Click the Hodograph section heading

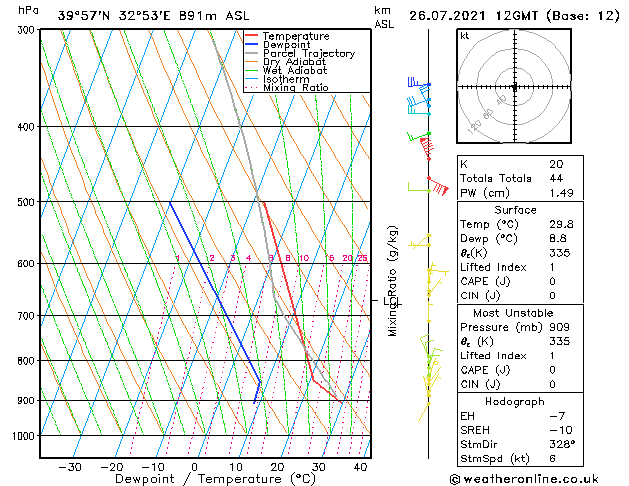[515, 402]
